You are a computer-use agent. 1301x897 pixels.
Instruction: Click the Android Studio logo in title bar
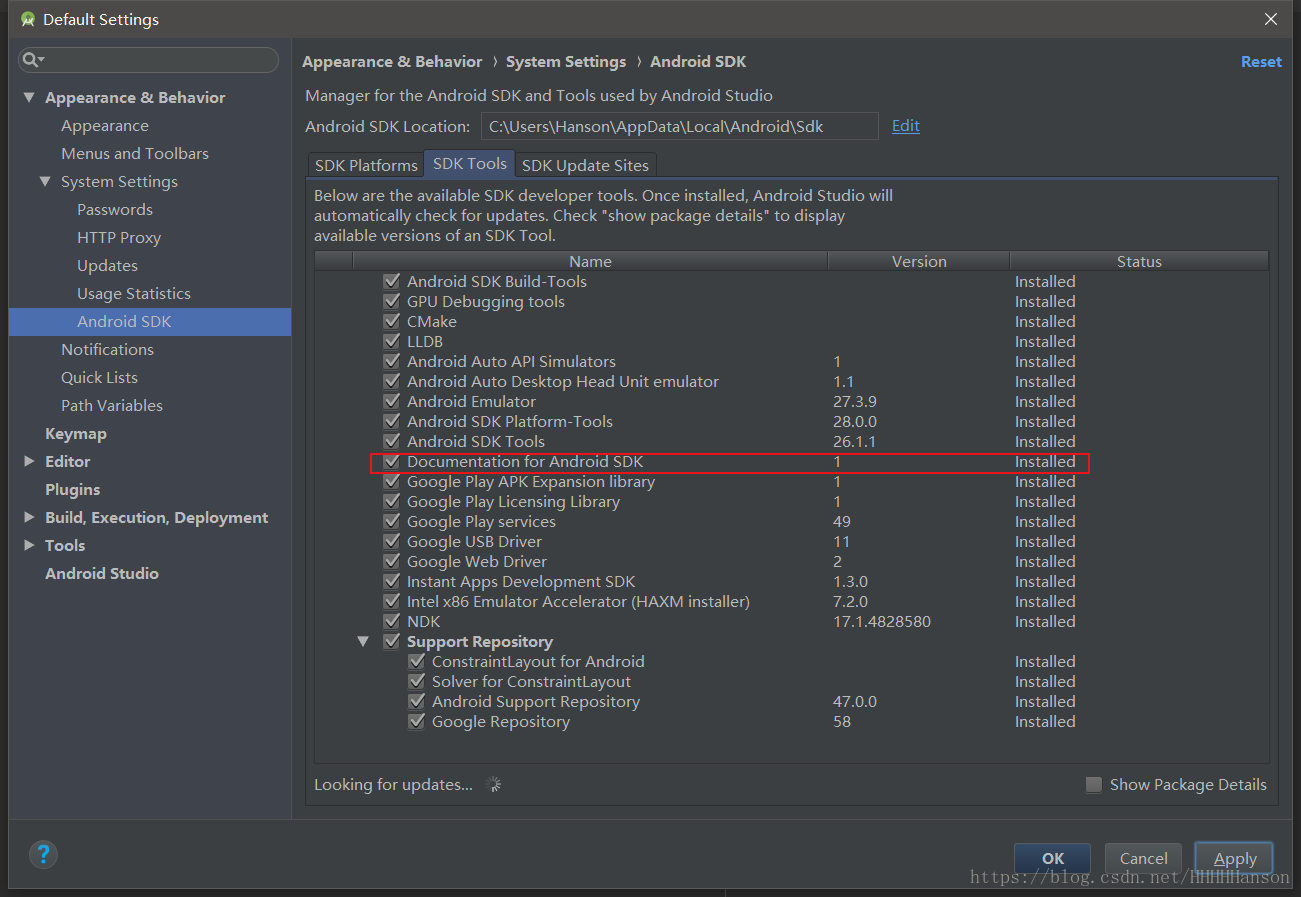[x=28, y=19]
